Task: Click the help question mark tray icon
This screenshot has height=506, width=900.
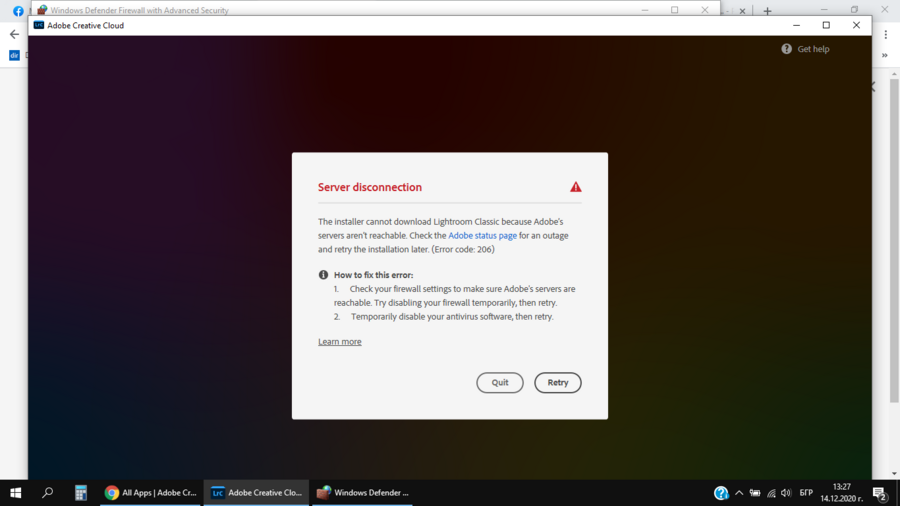Action: 721,493
